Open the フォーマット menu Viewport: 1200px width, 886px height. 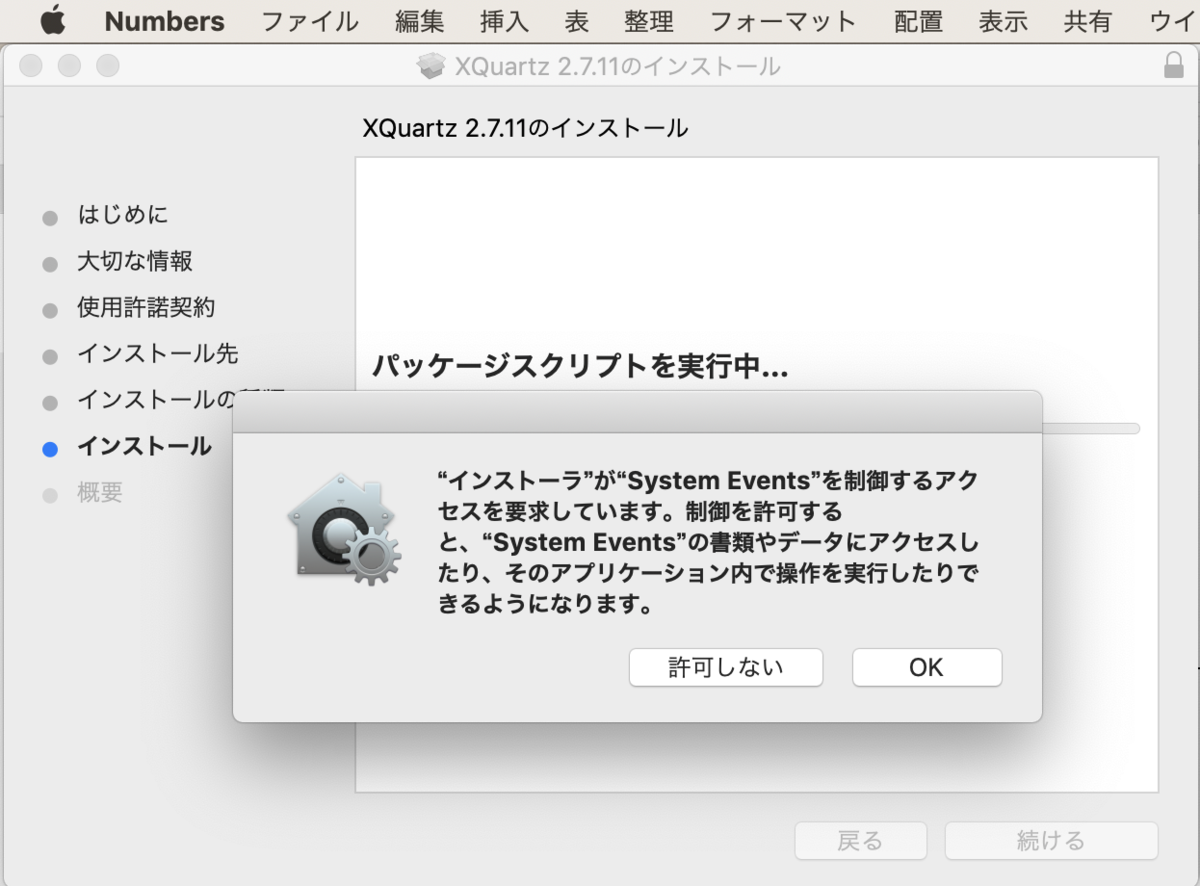click(783, 21)
